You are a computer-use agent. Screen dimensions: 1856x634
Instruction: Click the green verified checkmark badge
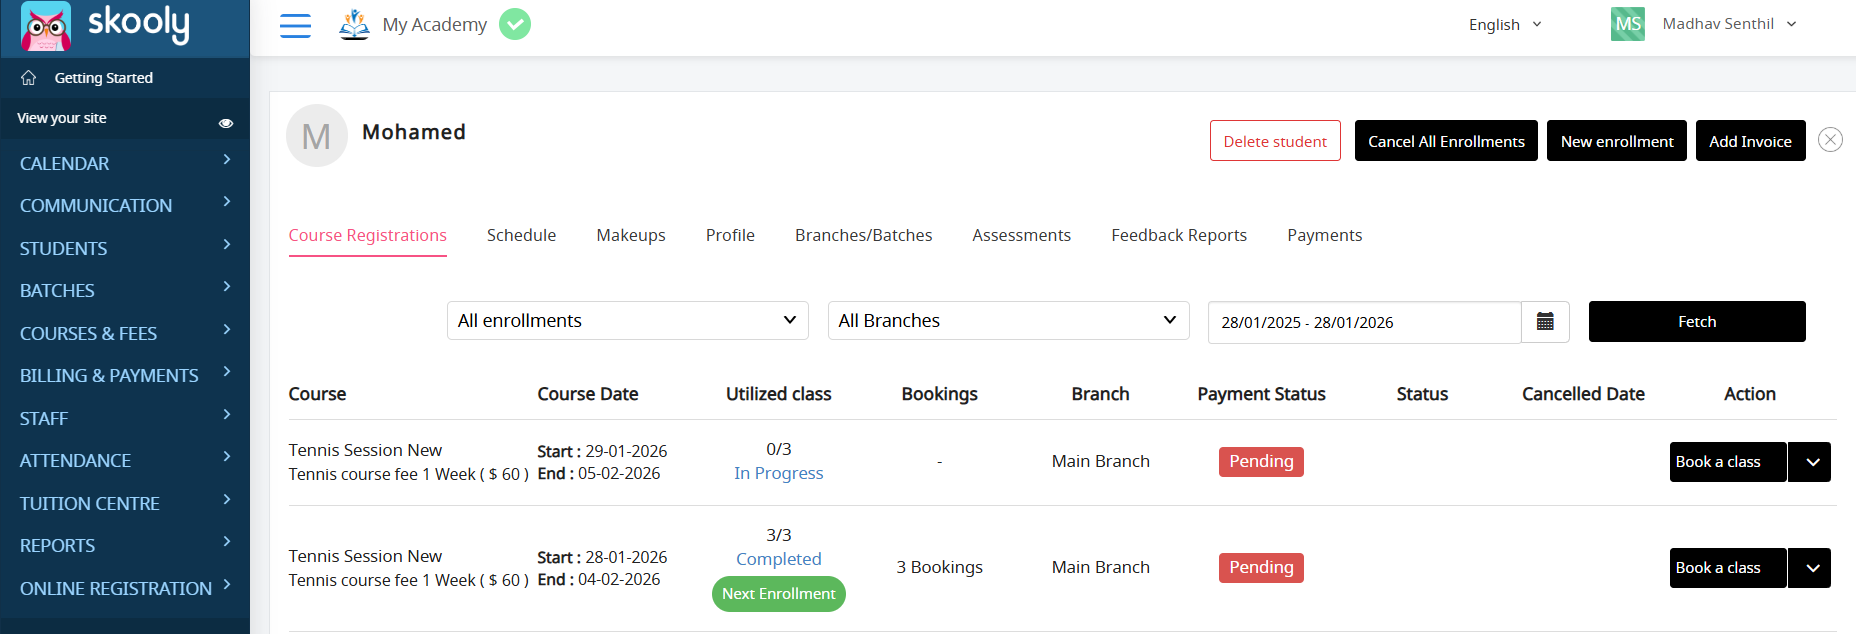click(515, 24)
